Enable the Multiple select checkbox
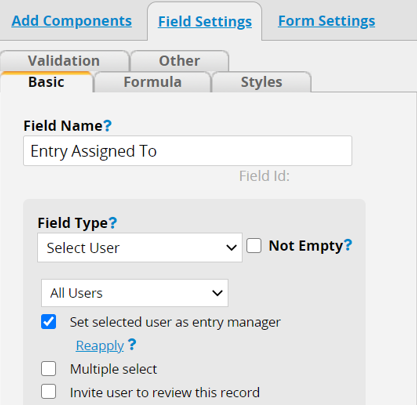The width and height of the screenshot is (417, 405). click(x=49, y=369)
